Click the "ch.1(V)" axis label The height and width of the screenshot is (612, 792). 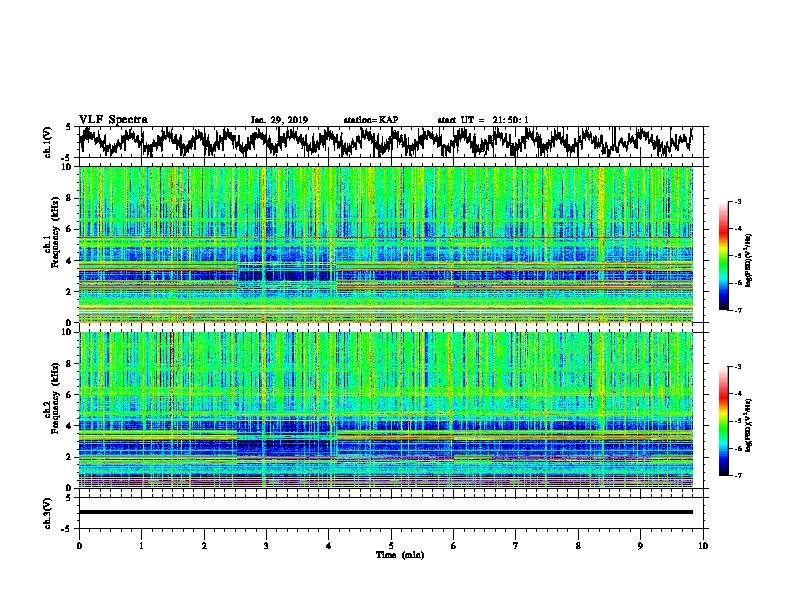[x=48, y=142]
